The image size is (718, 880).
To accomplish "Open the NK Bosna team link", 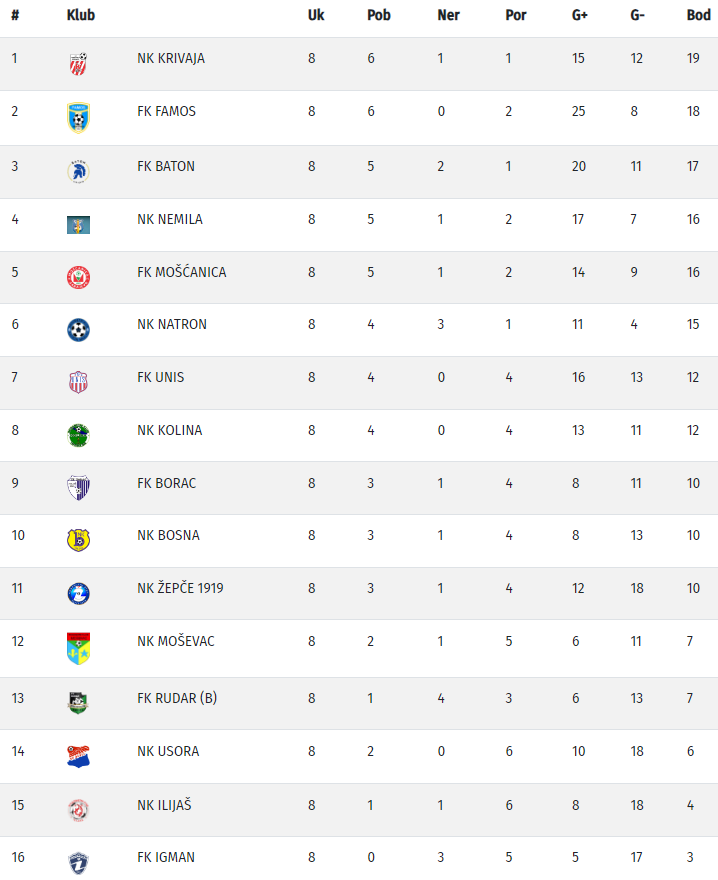I will (x=168, y=535).
